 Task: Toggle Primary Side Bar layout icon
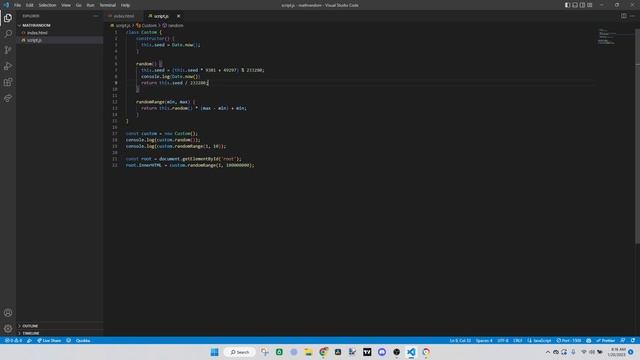[x=567, y=5]
